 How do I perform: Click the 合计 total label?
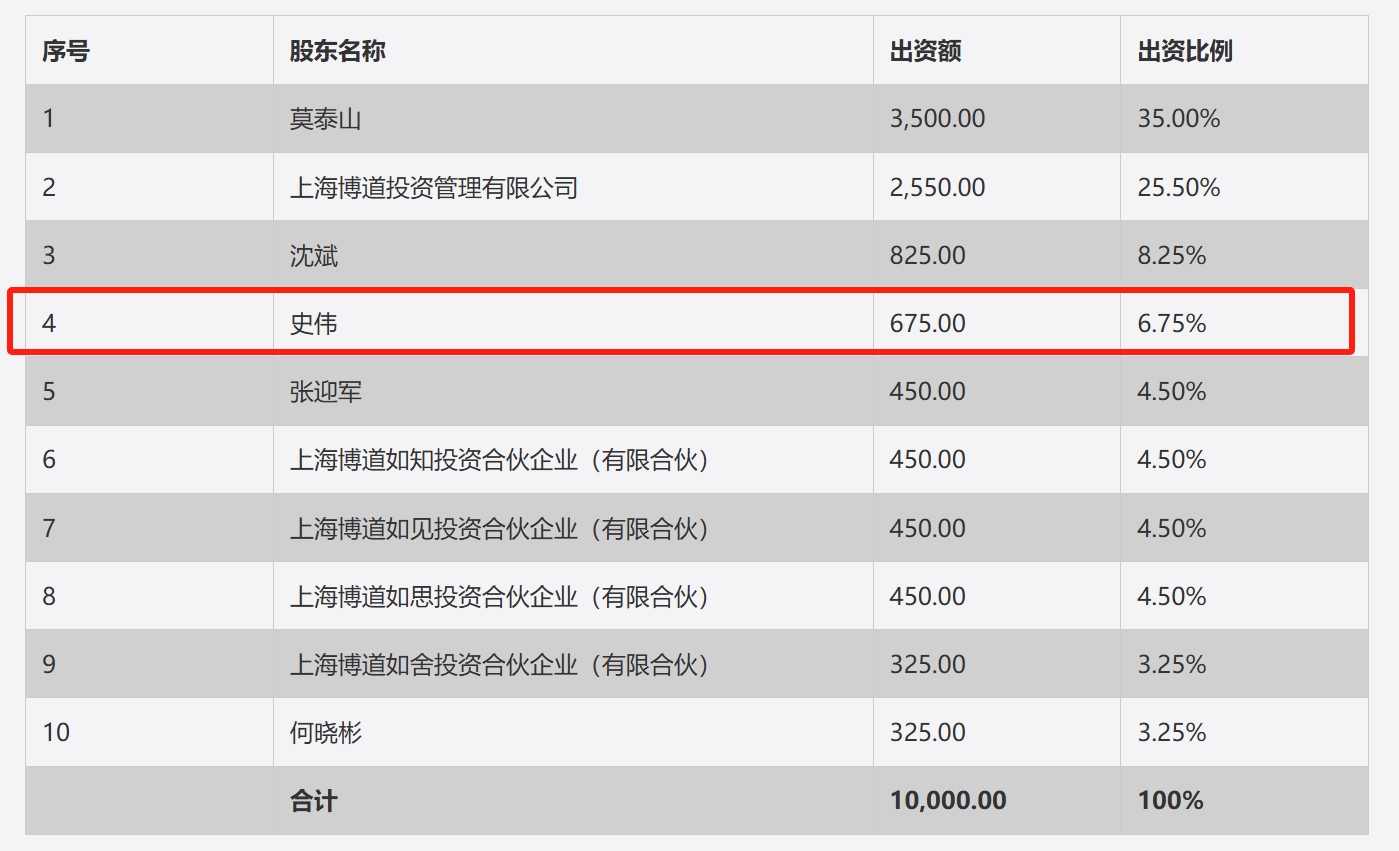pyautogui.click(x=314, y=800)
